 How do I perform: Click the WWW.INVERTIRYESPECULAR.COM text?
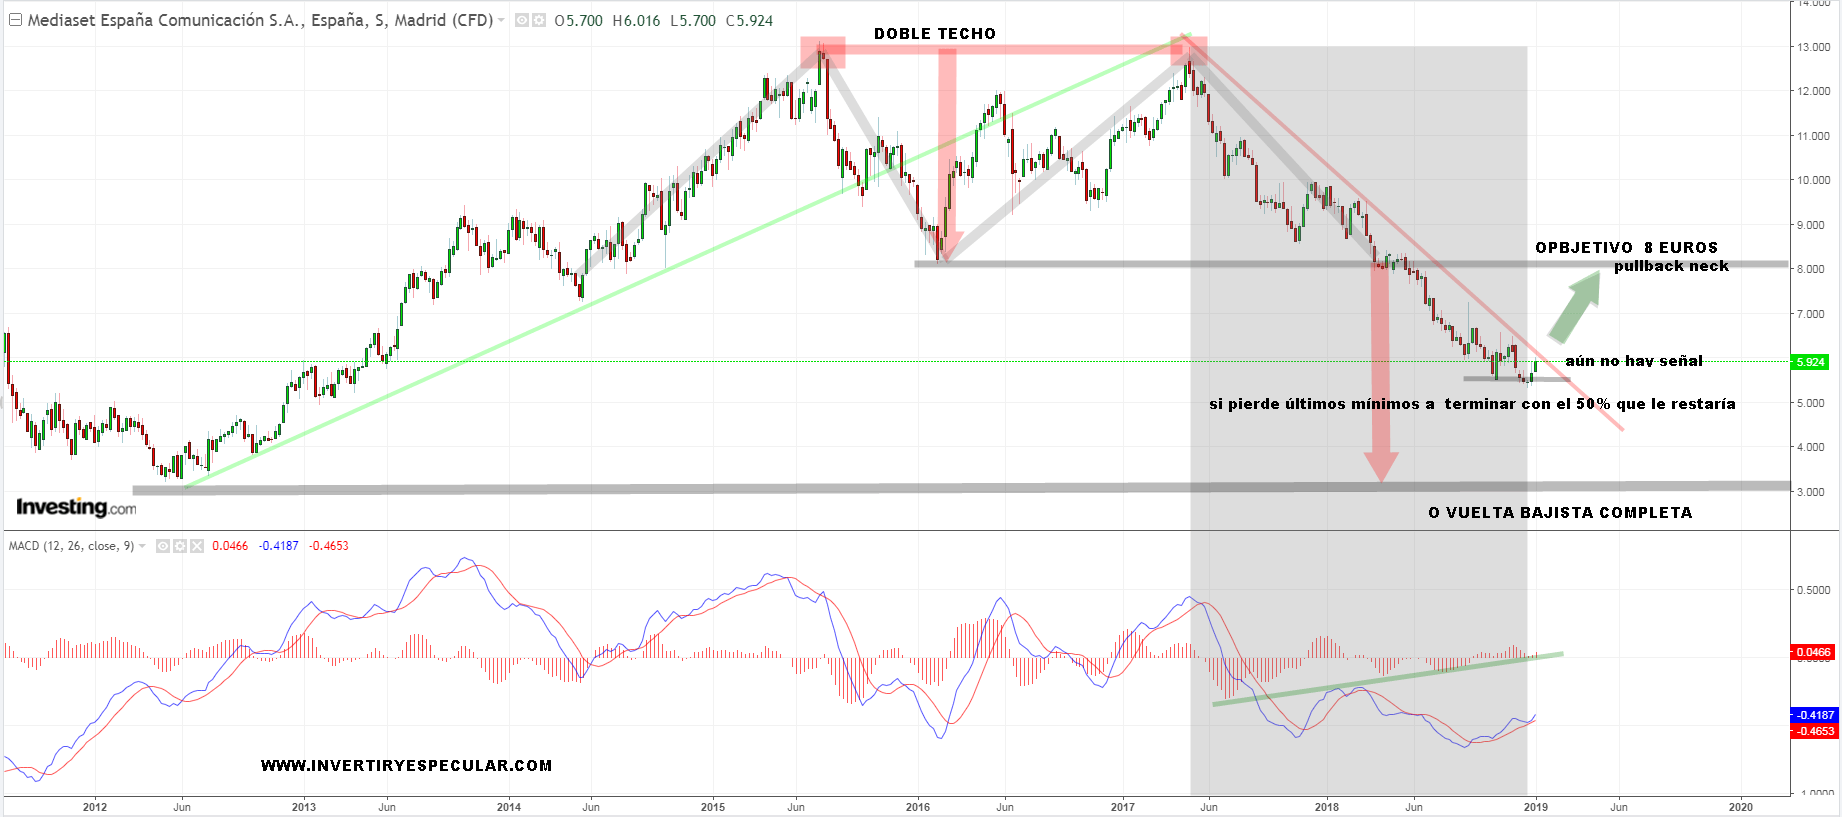coord(406,766)
